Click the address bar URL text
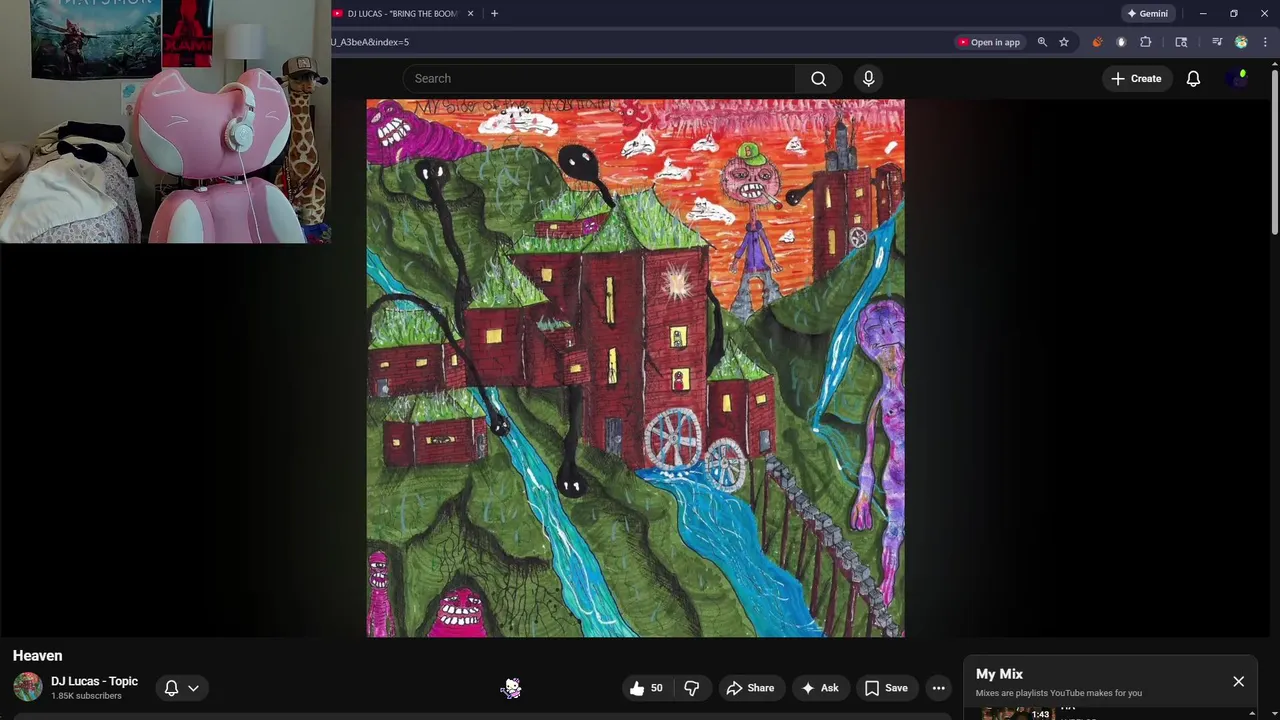1280x720 pixels. pos(370,42)
